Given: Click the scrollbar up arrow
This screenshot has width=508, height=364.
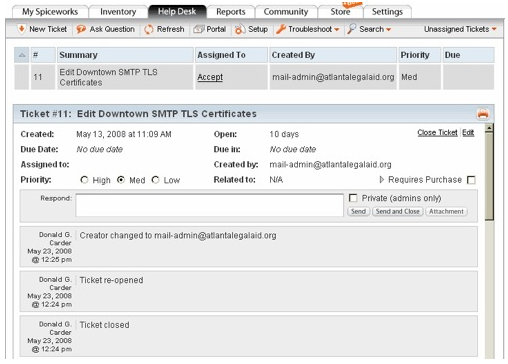Looking at the screenshot, I should pos(489,128).
